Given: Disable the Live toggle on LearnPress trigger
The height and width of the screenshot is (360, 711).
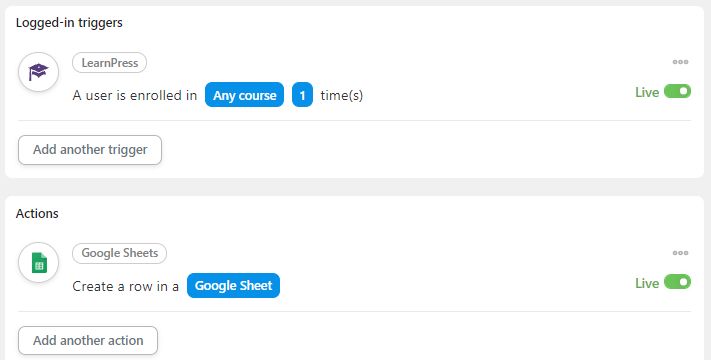Looking at the screenshot, I should pyautogui.click(x=677, y=91).
